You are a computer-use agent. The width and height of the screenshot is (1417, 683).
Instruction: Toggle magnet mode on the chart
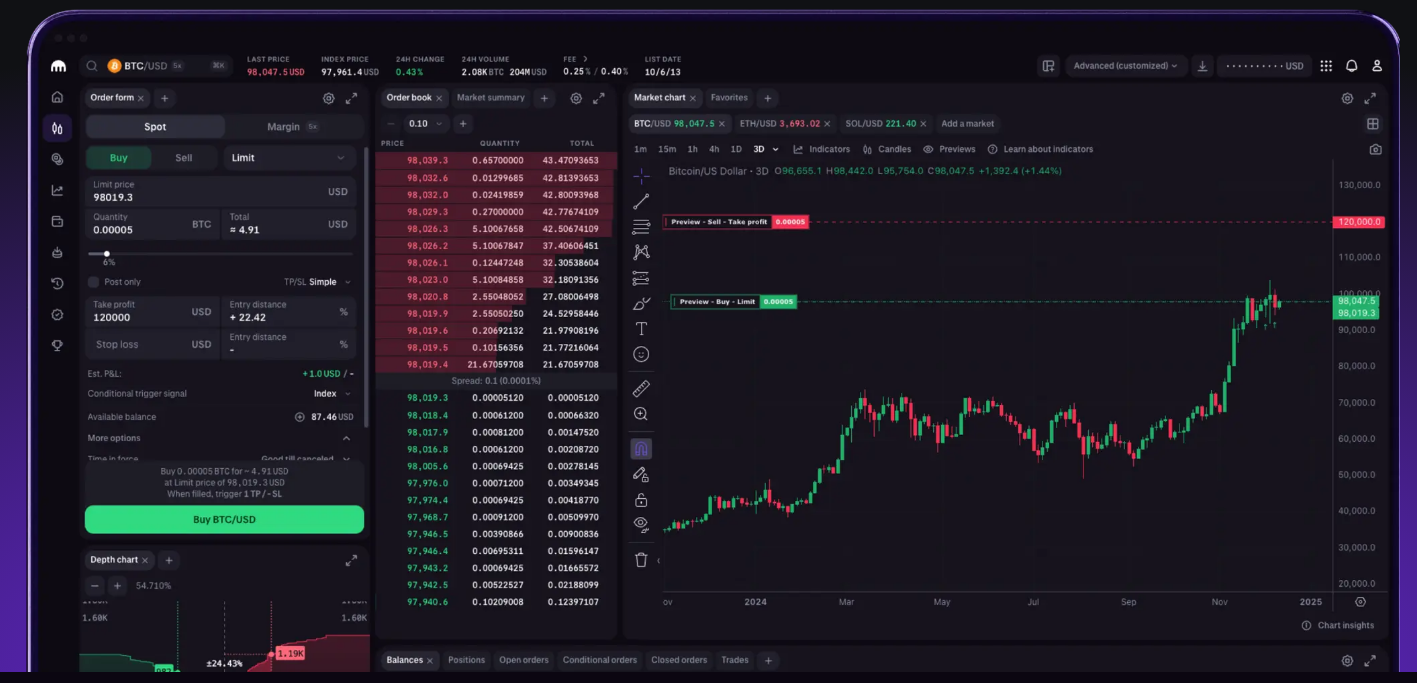(x=641, y=448)
